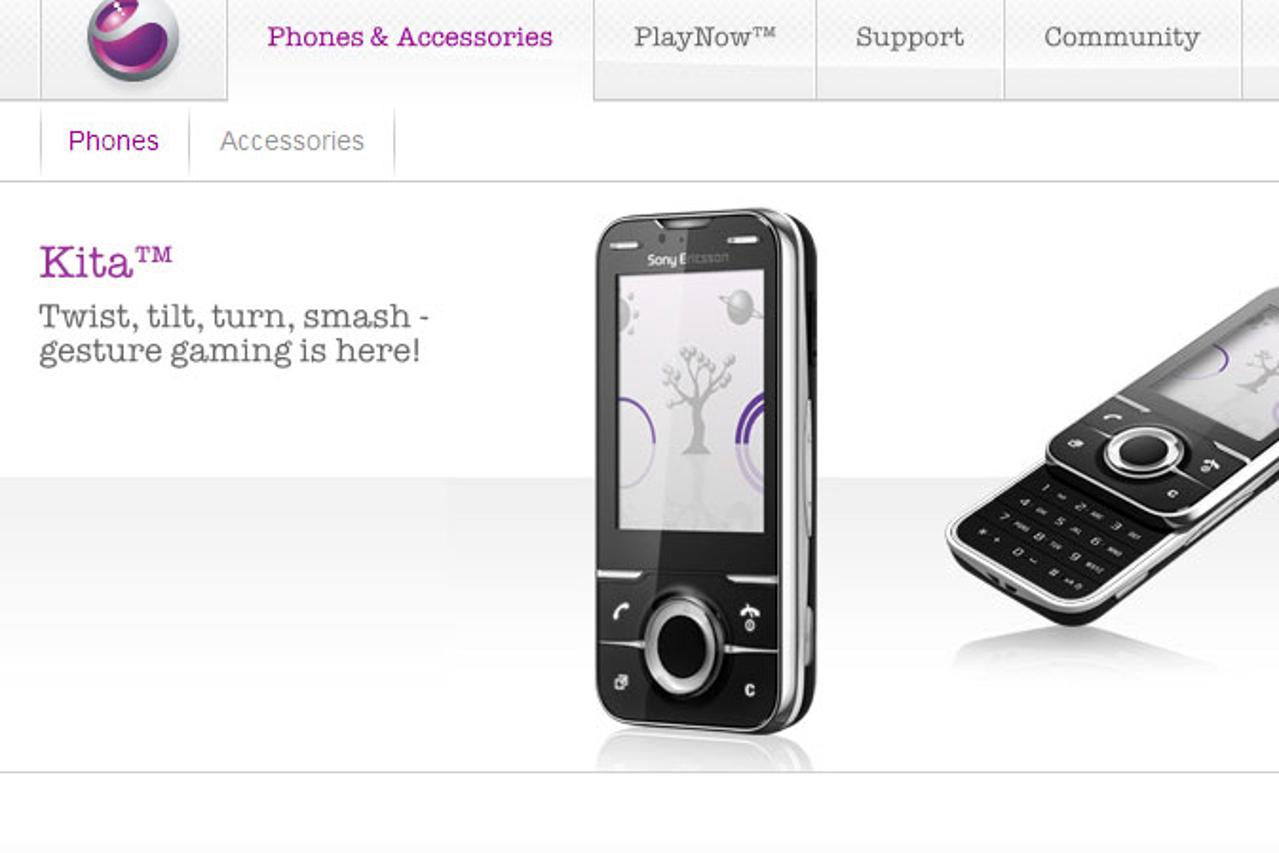Click the Kita™ product title
The width and height of the screenshot is (1279, 853).
click(106, 262)
